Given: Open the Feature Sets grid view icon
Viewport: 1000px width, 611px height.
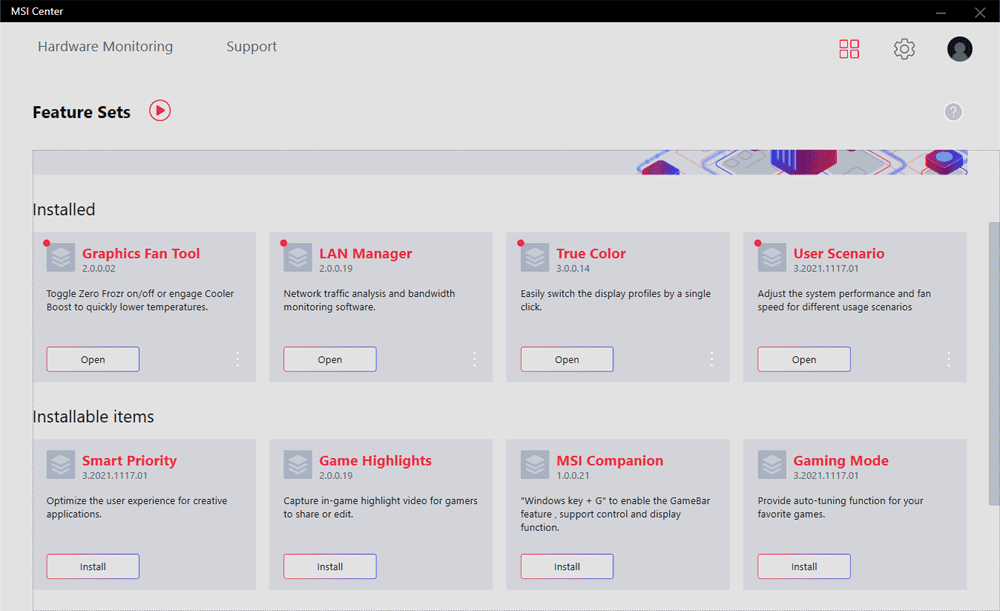Looking at the screenshot, I should (x=849, y=48).
